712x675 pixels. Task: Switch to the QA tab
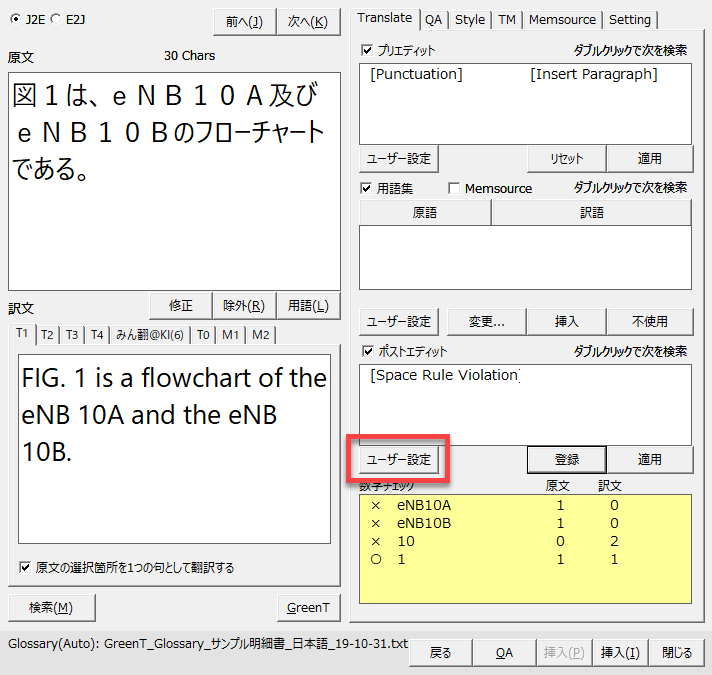433,19
